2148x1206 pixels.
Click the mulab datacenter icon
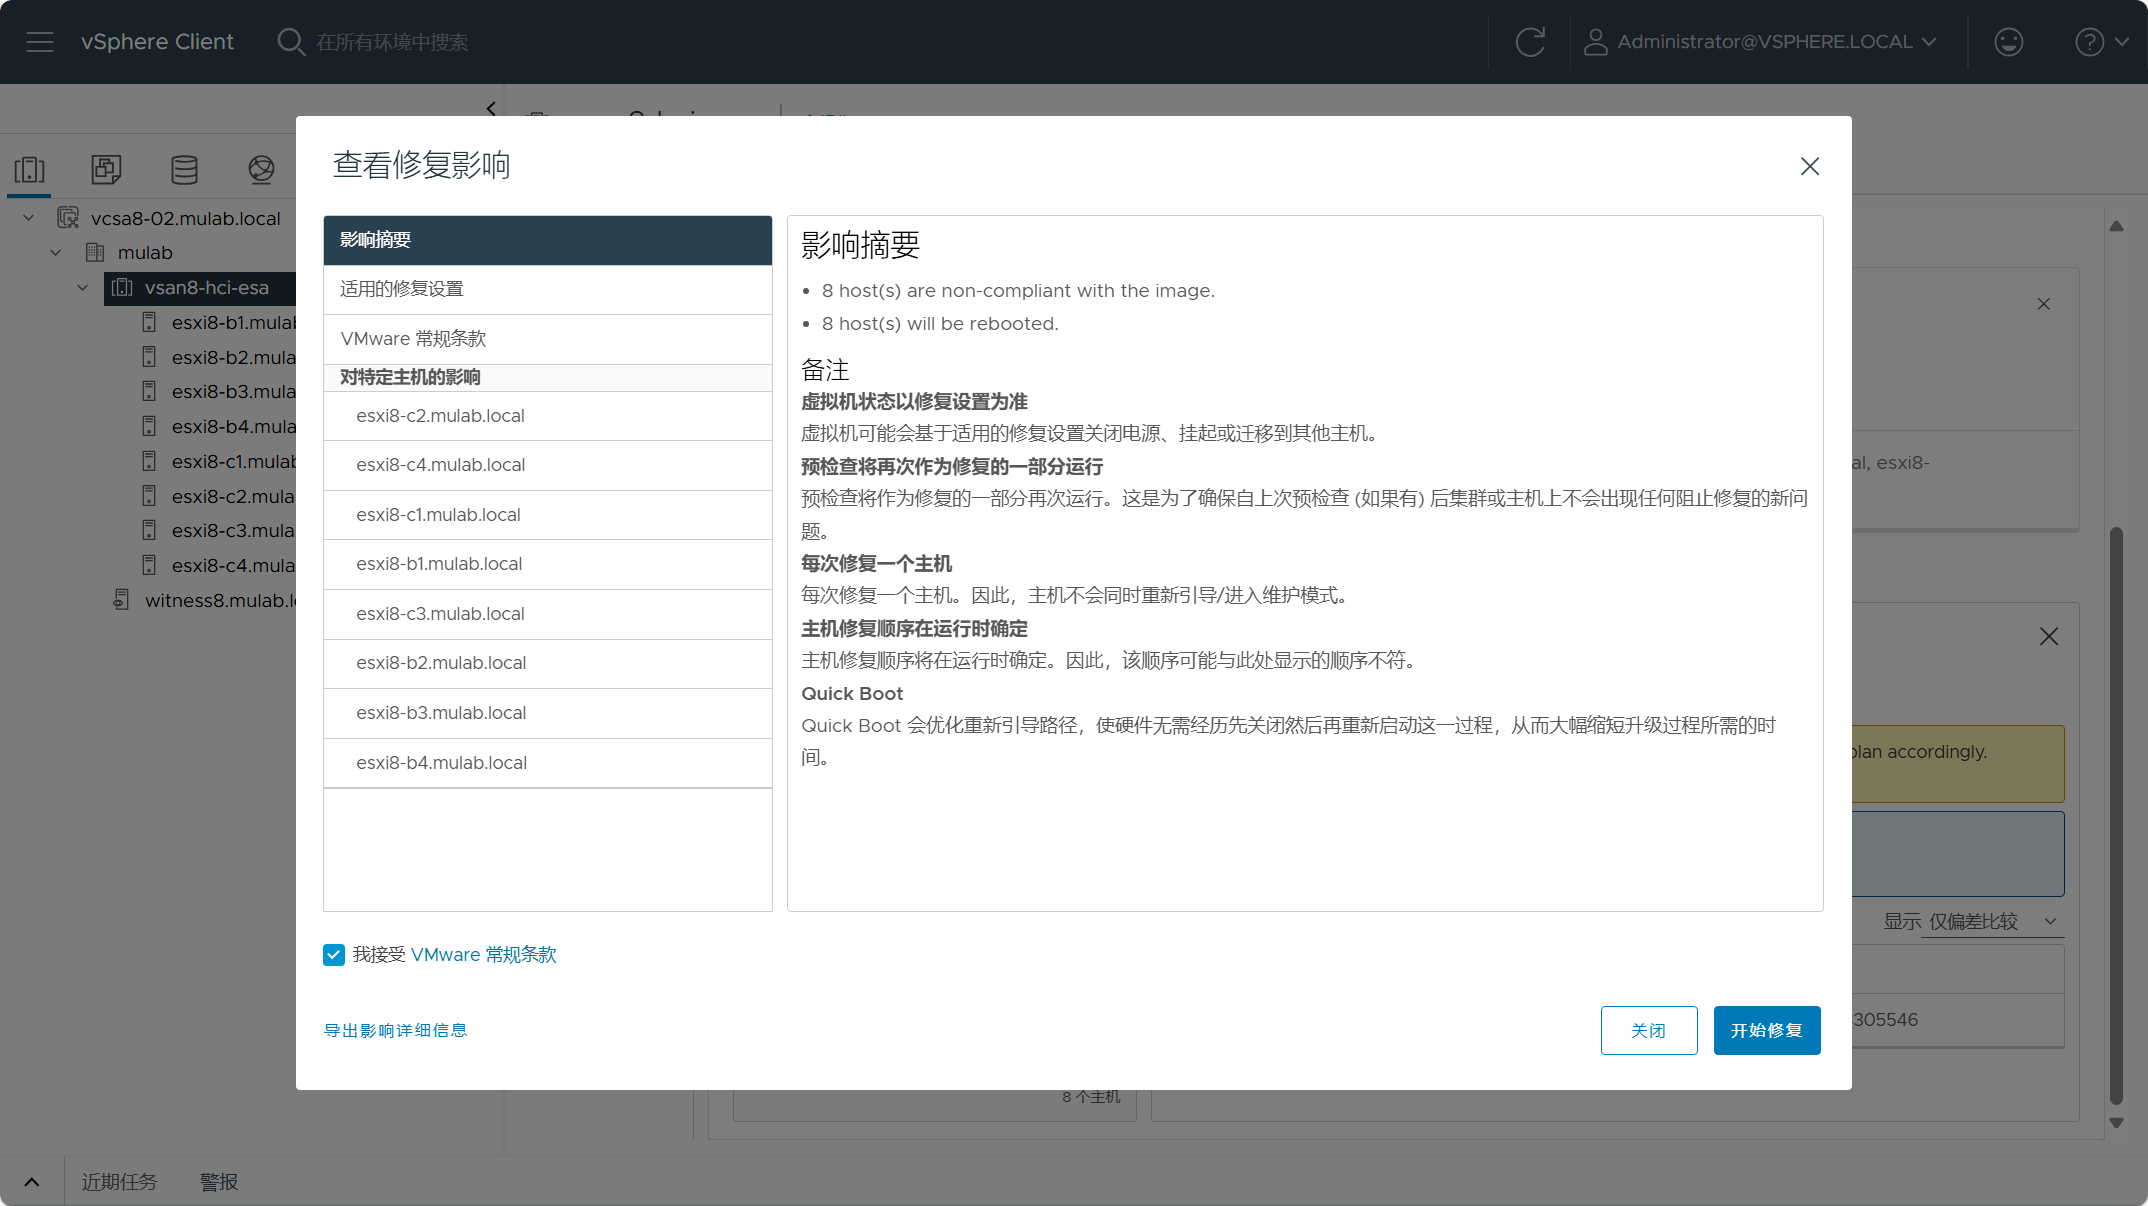[96, 253]
